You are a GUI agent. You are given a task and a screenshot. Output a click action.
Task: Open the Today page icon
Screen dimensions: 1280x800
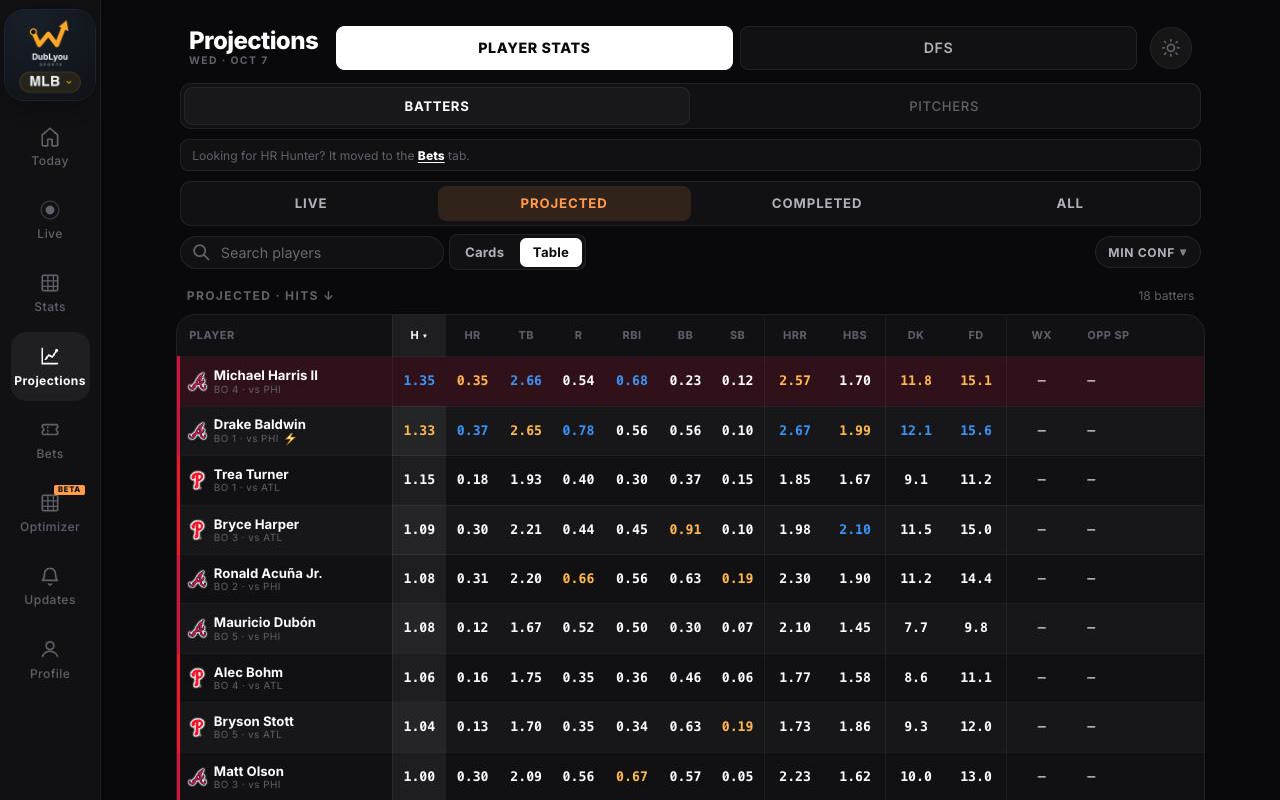click(50, 137)
